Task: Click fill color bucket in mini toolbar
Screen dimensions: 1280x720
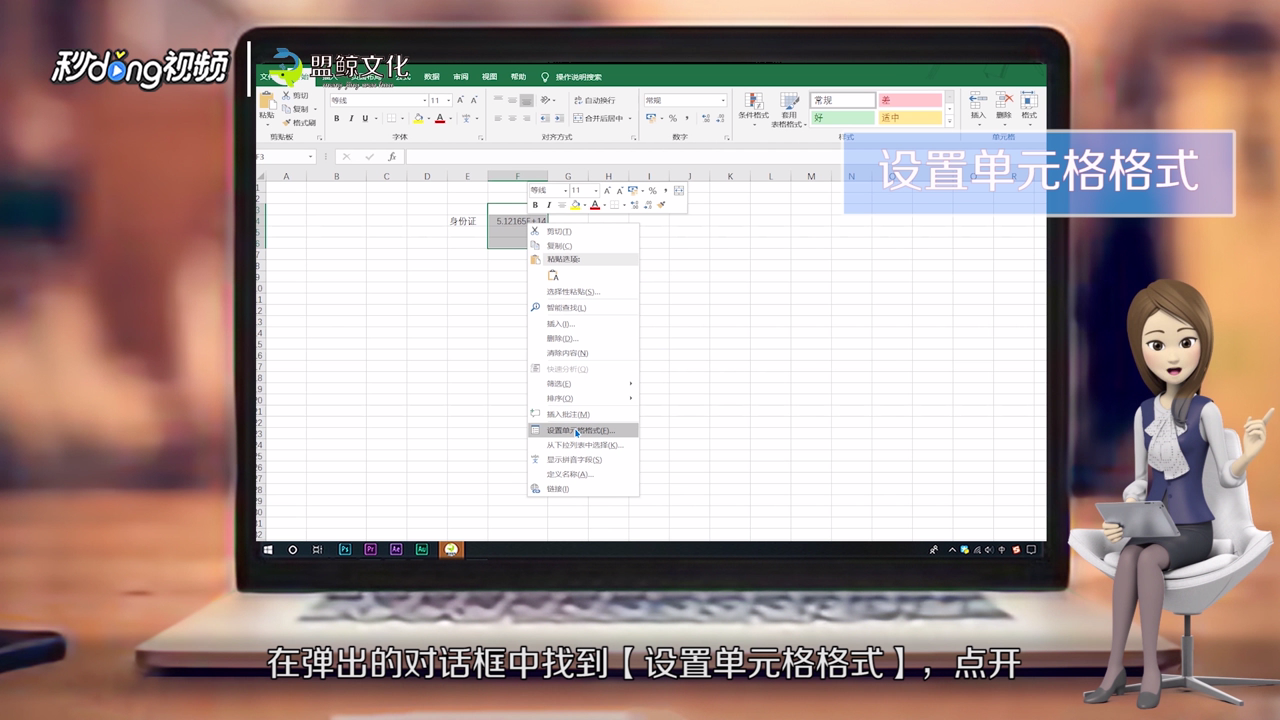Action: pyautogui.click(x=575, y=205)
